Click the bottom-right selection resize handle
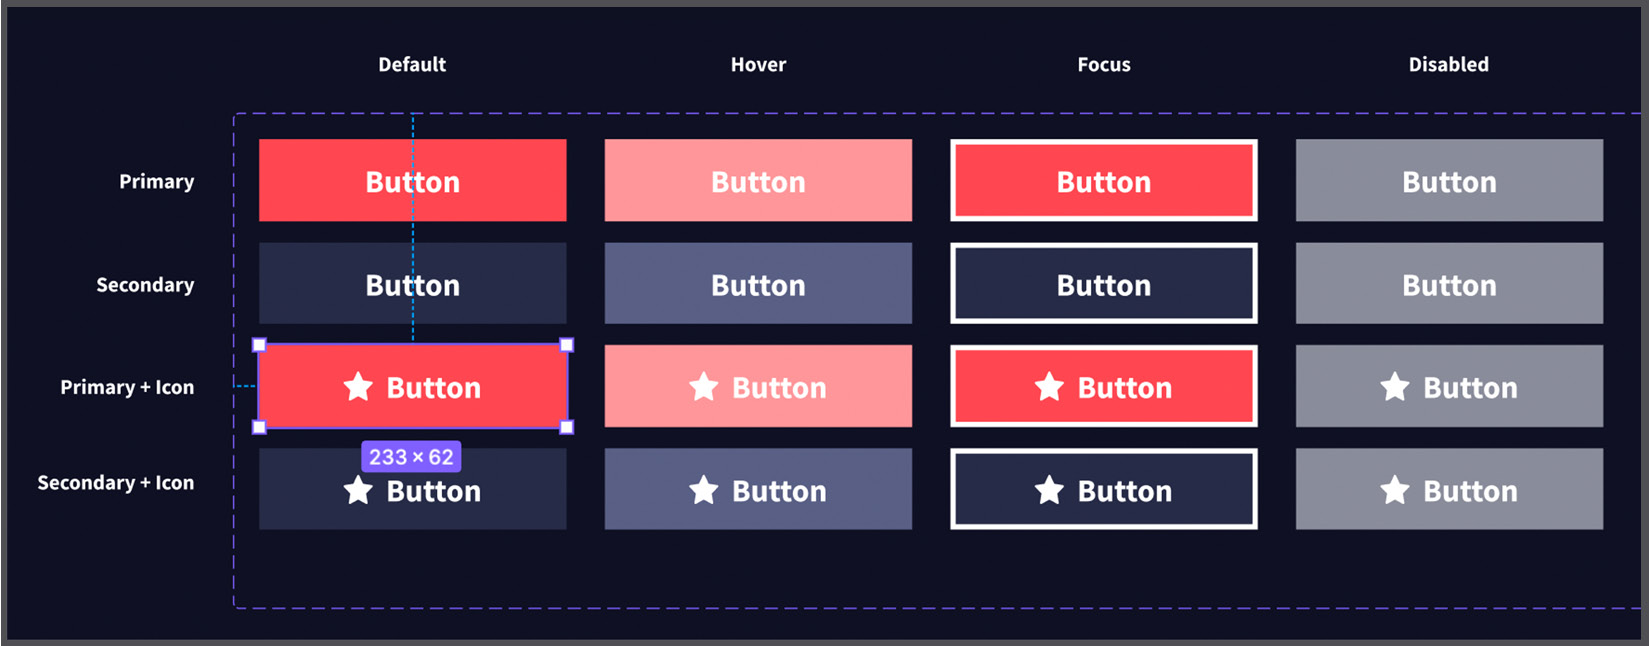Screen dimensions: 1650x646 (x=567, y=427)
